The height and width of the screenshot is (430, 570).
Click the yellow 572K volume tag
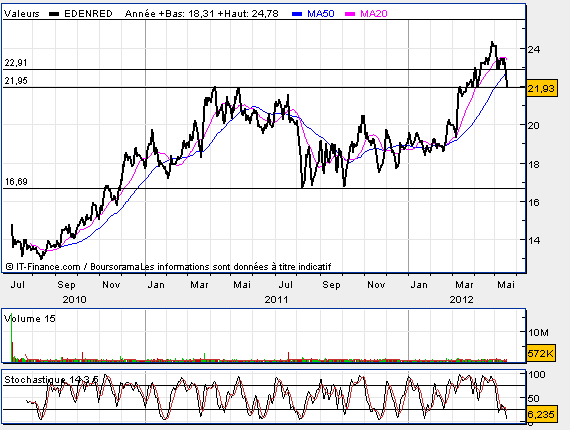click(541, 353)
